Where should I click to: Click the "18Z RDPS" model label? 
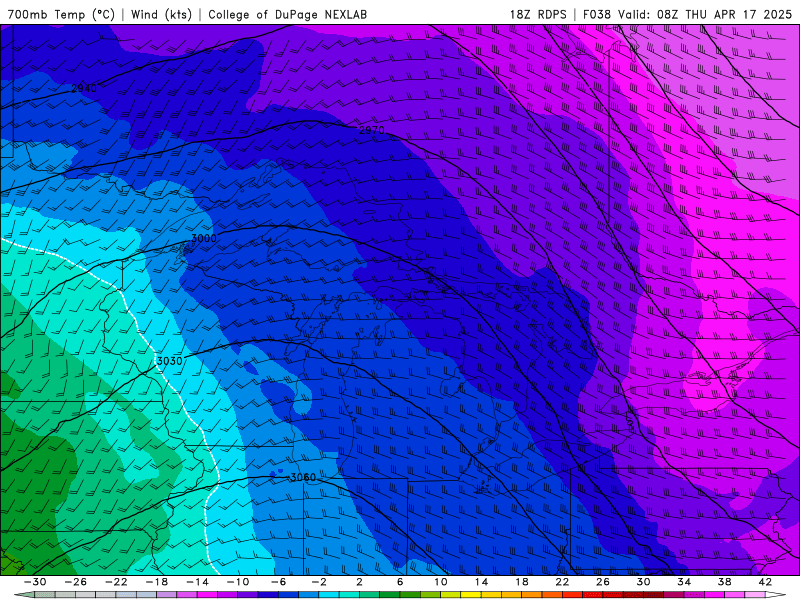tap(538, 14)
